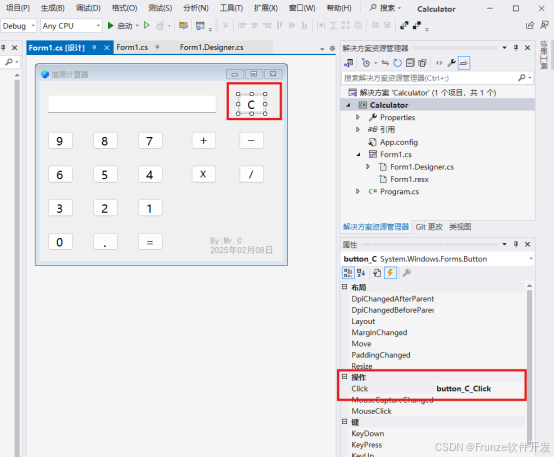The height and width of the screenshot is (458, 554).
Task: Select the C clear button on form
Action: [251, 104]
